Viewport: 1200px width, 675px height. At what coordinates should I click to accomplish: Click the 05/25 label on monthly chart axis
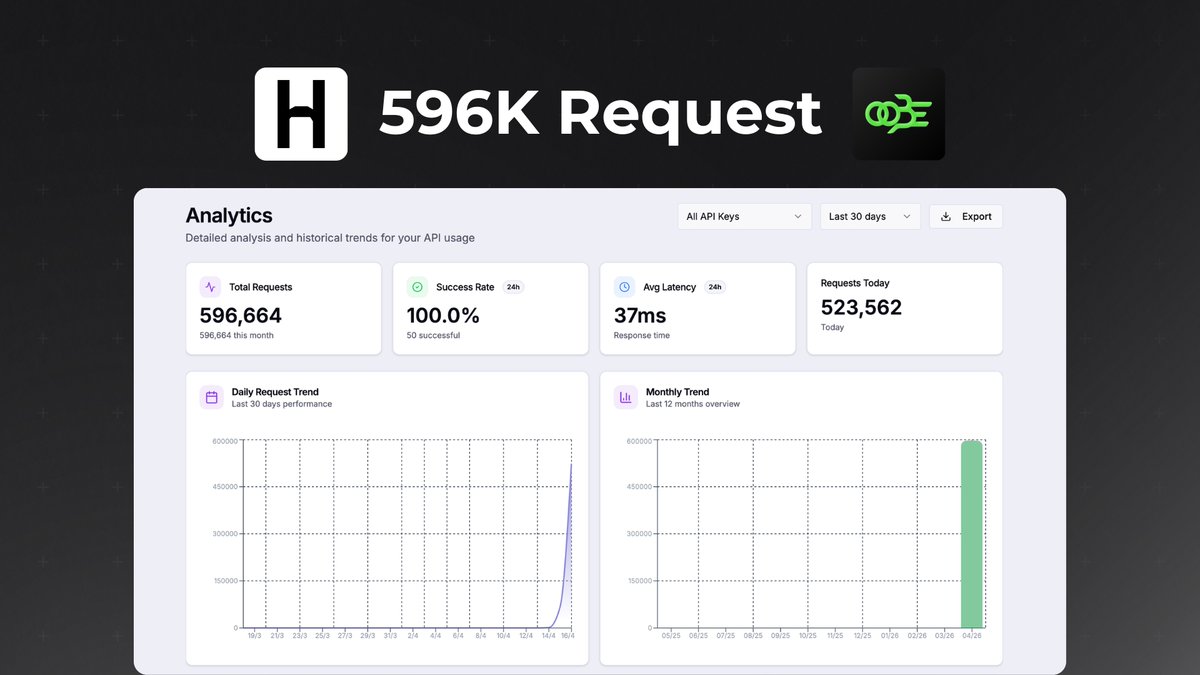670,635
